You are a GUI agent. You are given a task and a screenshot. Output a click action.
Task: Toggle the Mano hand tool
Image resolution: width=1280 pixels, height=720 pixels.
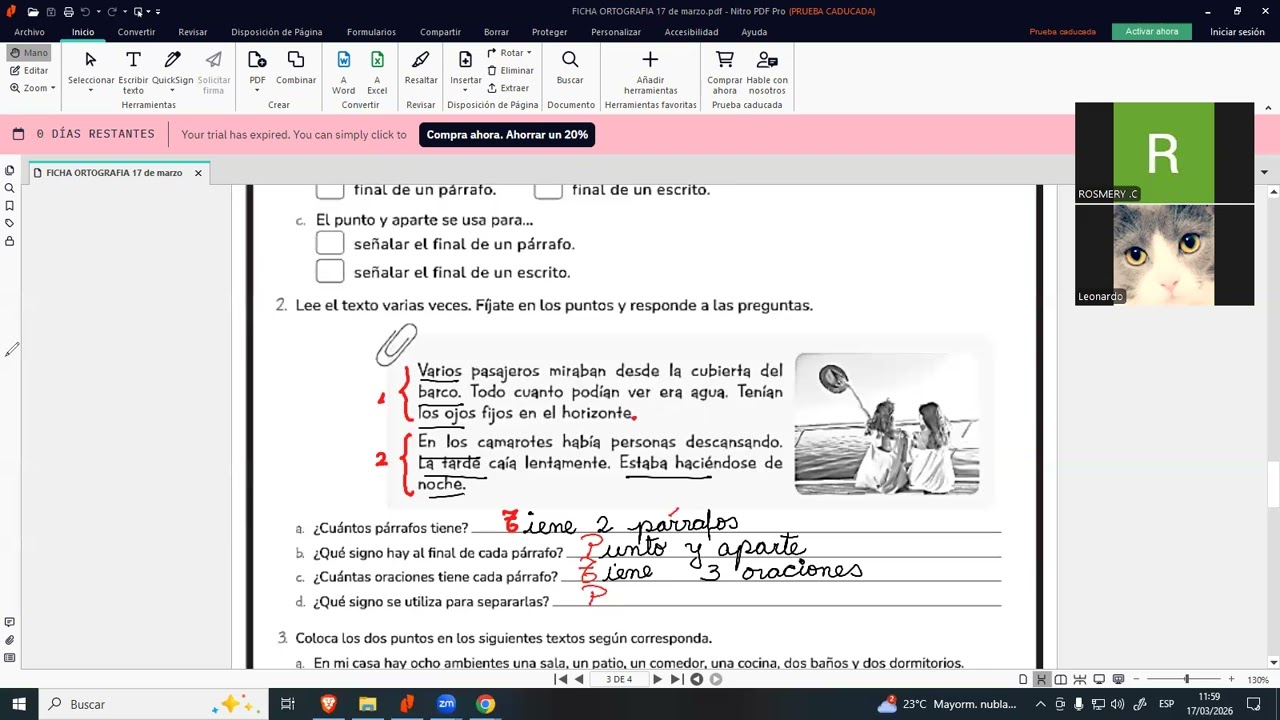click(x=29, y=53)
